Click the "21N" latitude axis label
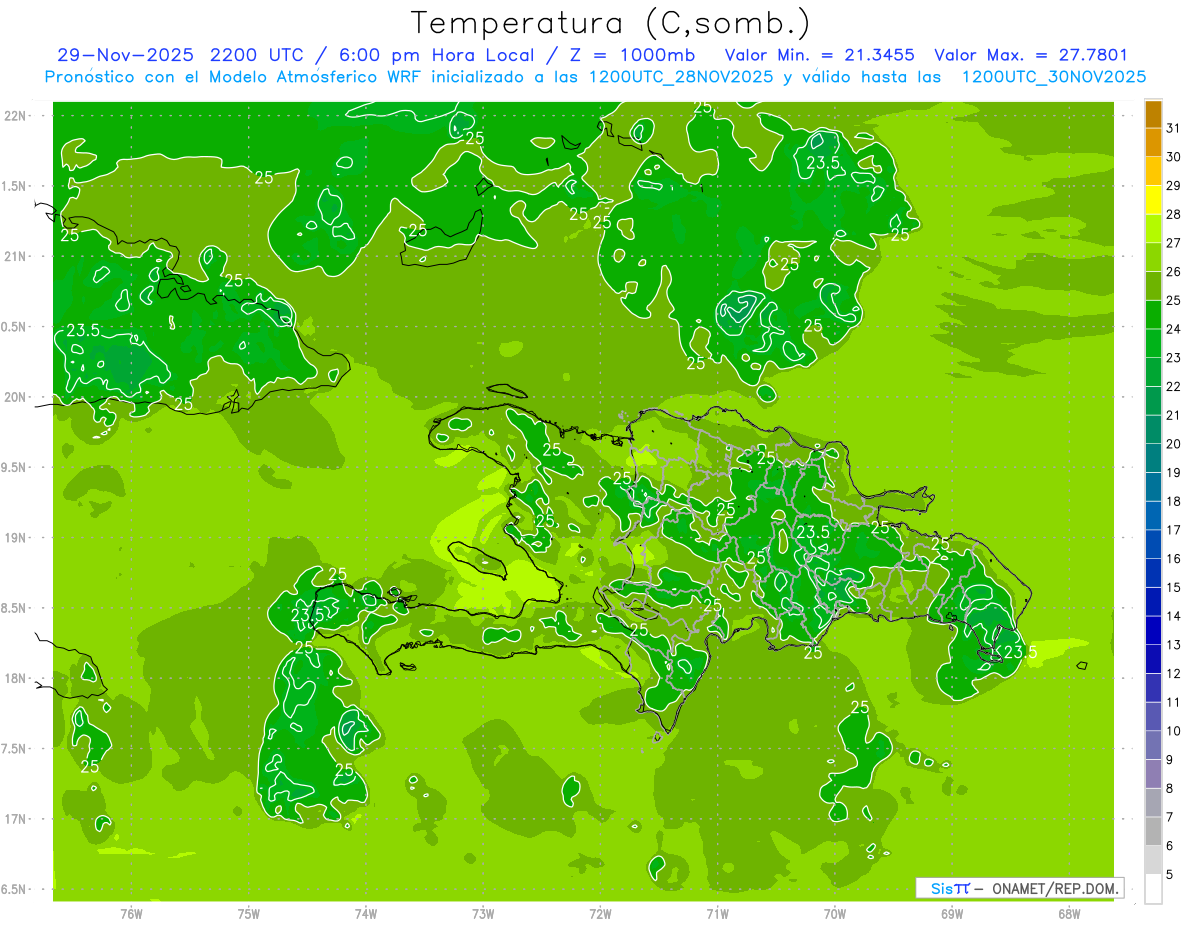This screenshot has width=1200, height=927. pos(15,256)
